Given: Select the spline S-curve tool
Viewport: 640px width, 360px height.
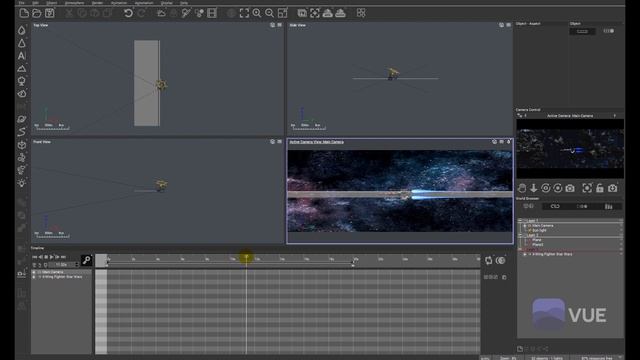Looking at the screenshot, I should pos(22,132).
